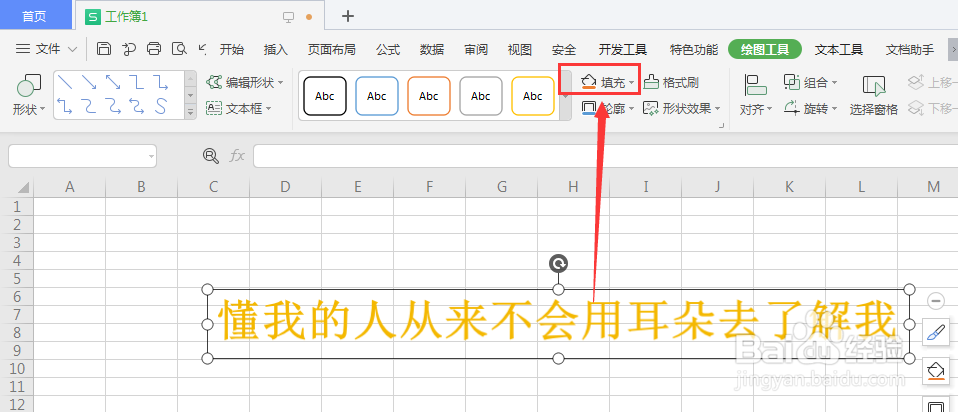Switch to the 开始 tab
The image size is (958, 412).
[x=232, y=50]
